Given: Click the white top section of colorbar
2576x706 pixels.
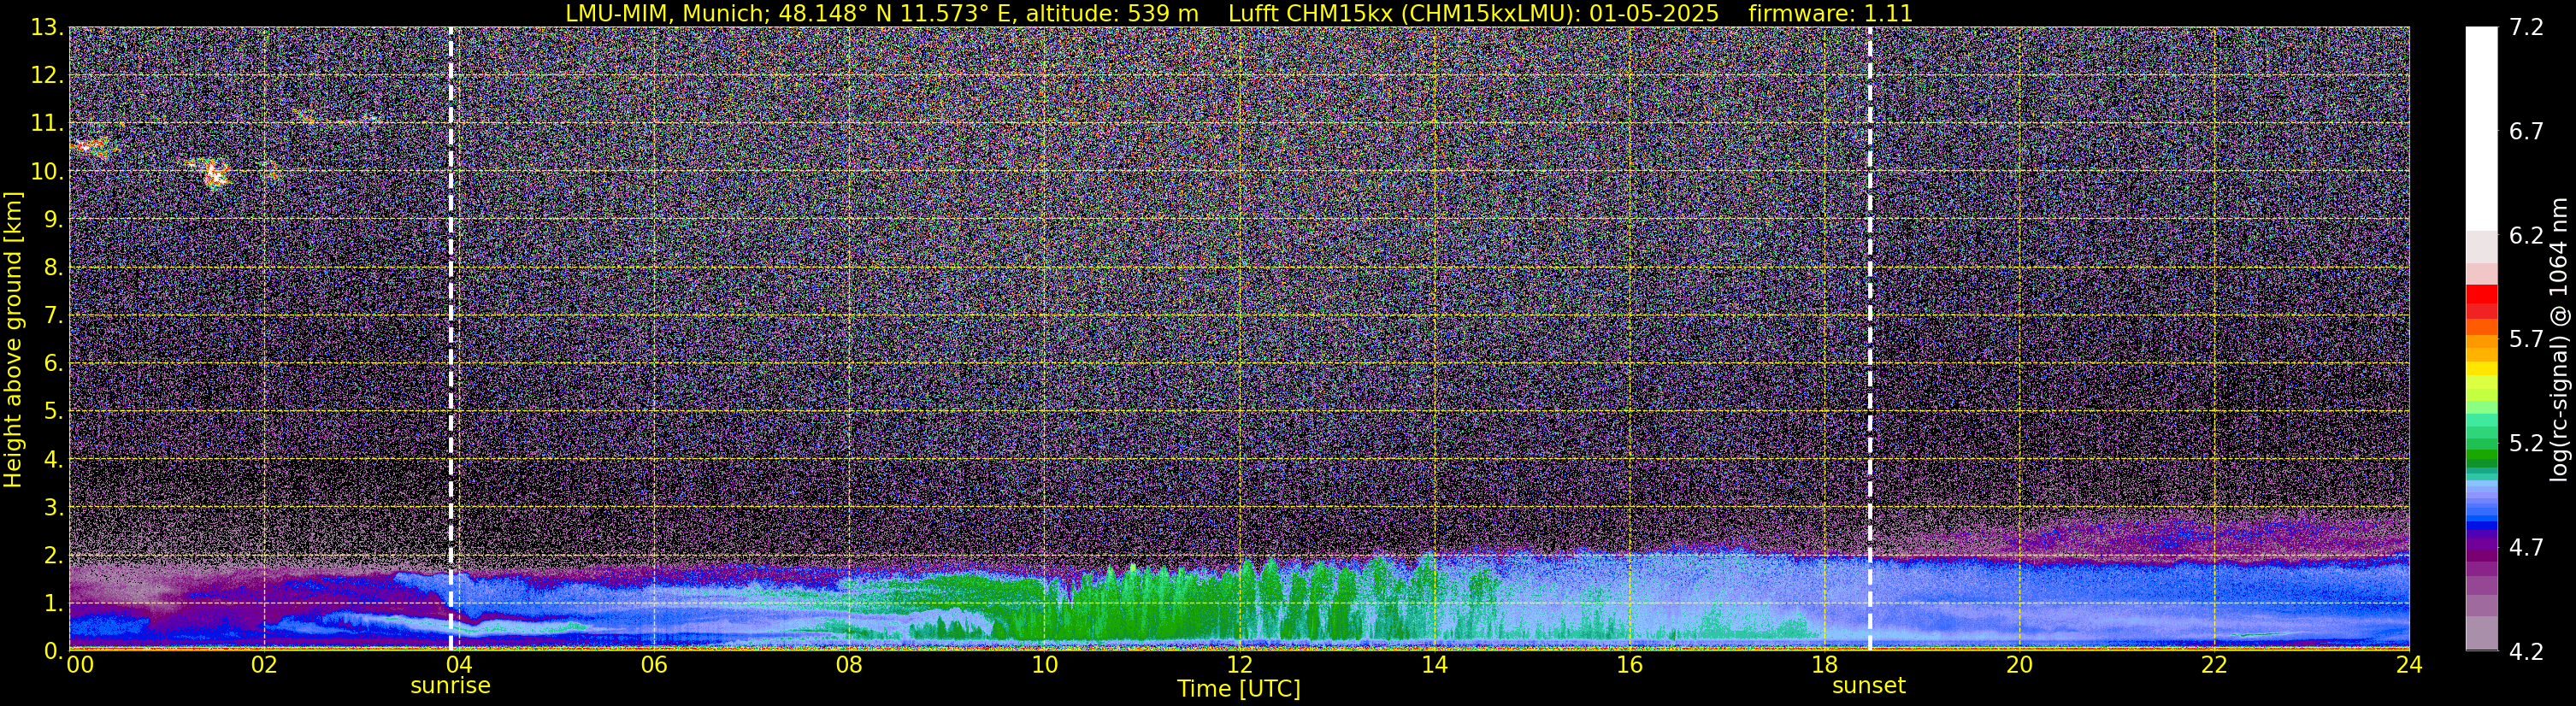Looking at the screenshot, I should (x=2481, y=129).
